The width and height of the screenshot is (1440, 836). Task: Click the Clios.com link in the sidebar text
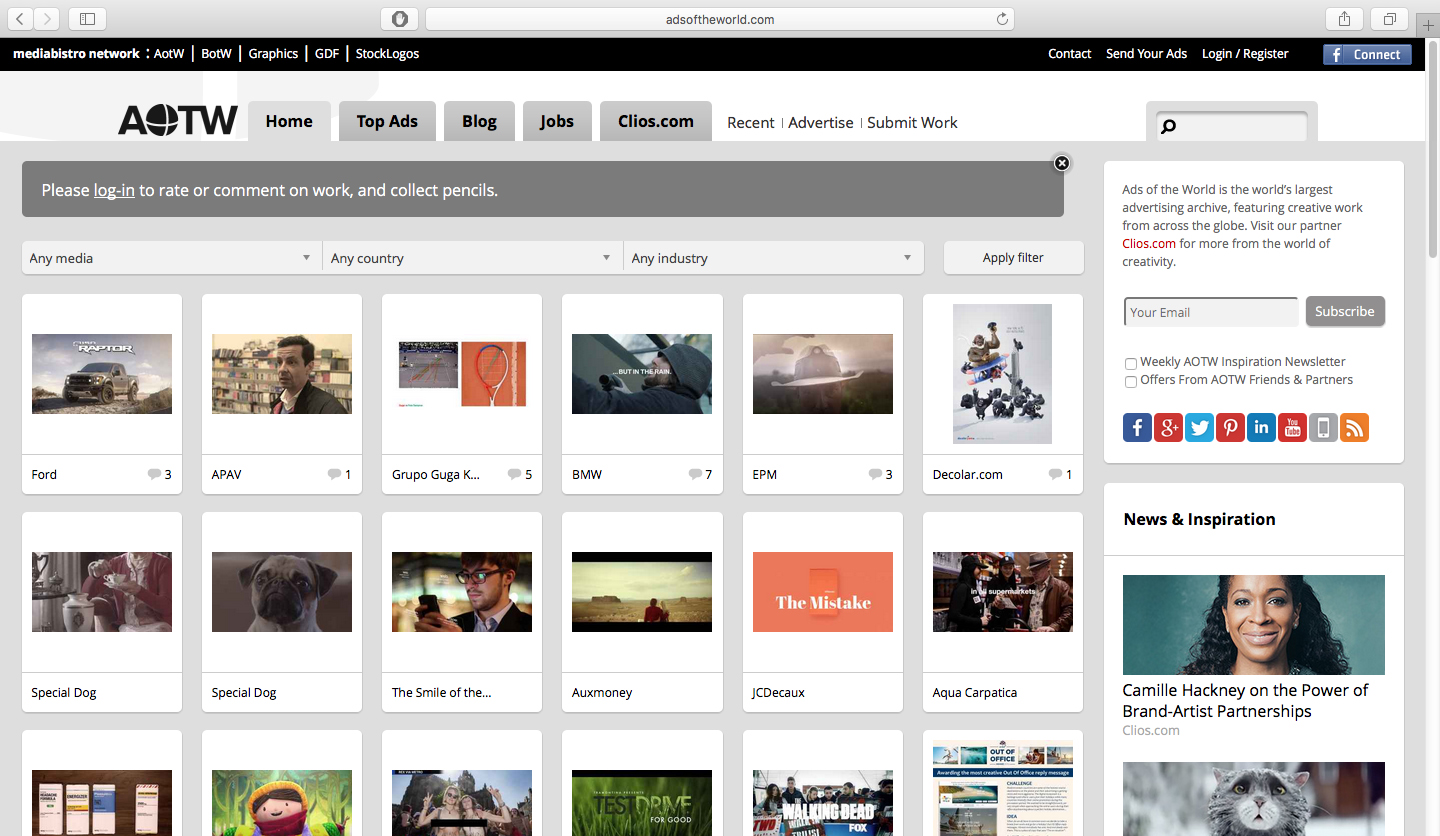[1149, 243]
